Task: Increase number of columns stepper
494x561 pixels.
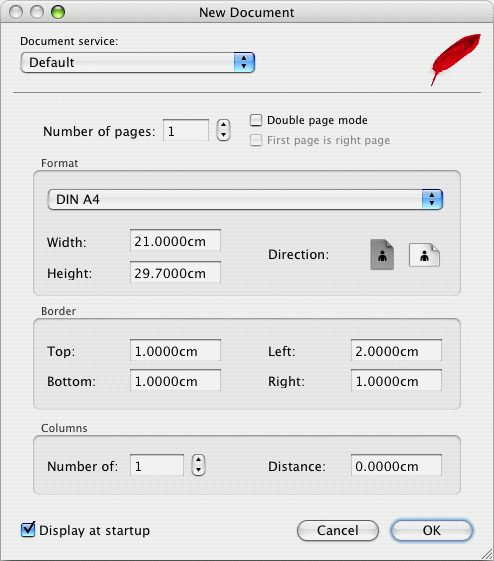Action: [x=199, y=460]
